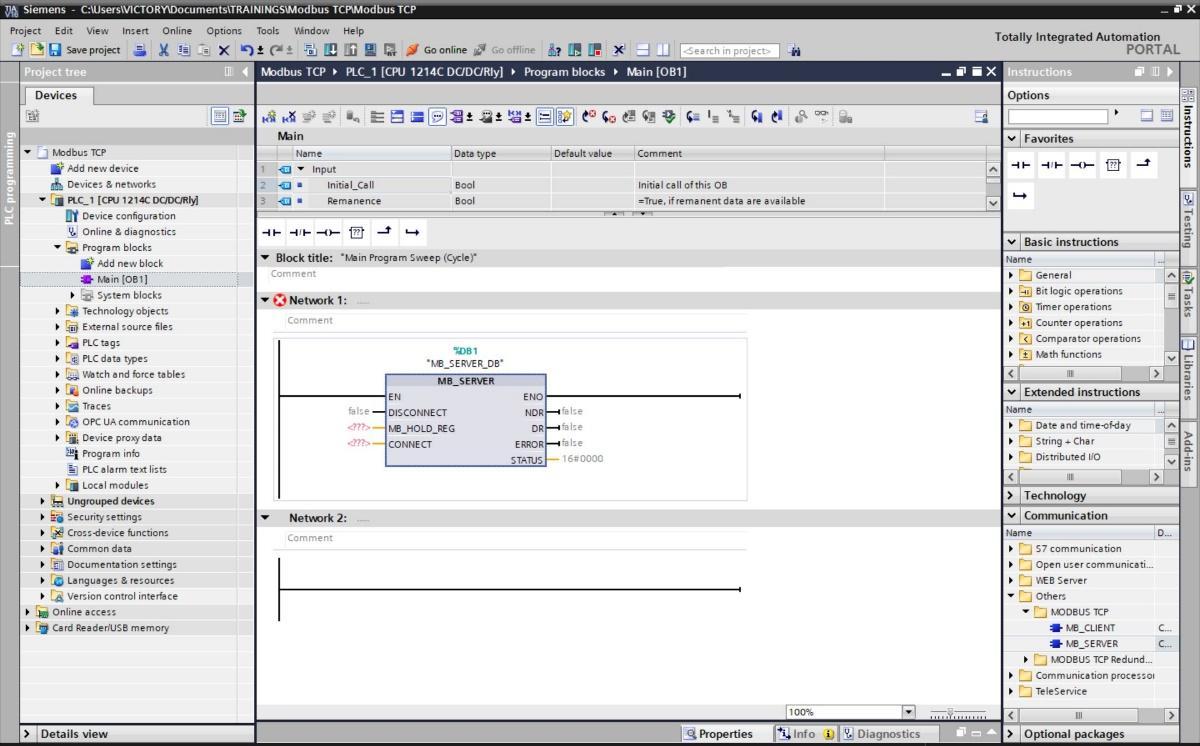Click the Delete network icon in editor toolbar
This screenshot has width=1200, height=746.
[x=289, y=117]
